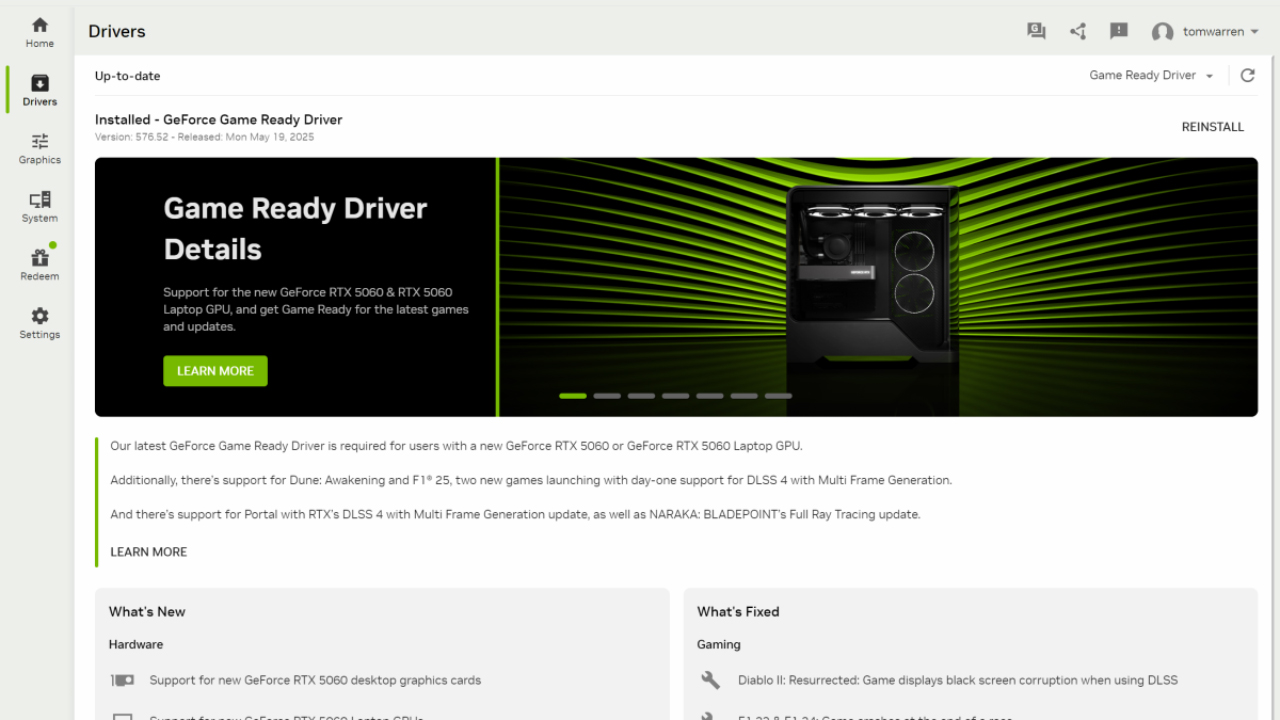Jump to the sixth banner slide indicator

pos(744,396)
